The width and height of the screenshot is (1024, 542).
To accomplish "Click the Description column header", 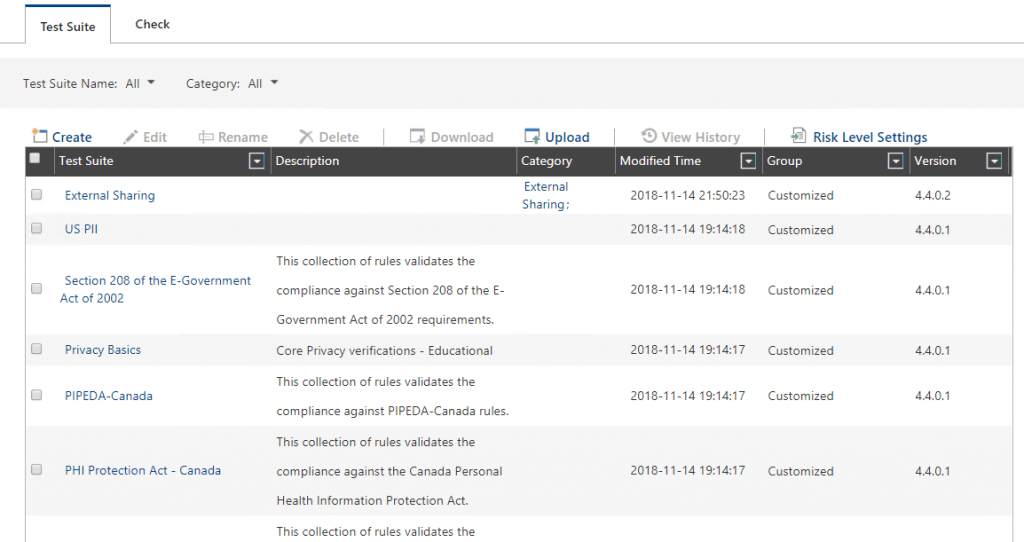I will pyautogui.click(x=307, y=161).
